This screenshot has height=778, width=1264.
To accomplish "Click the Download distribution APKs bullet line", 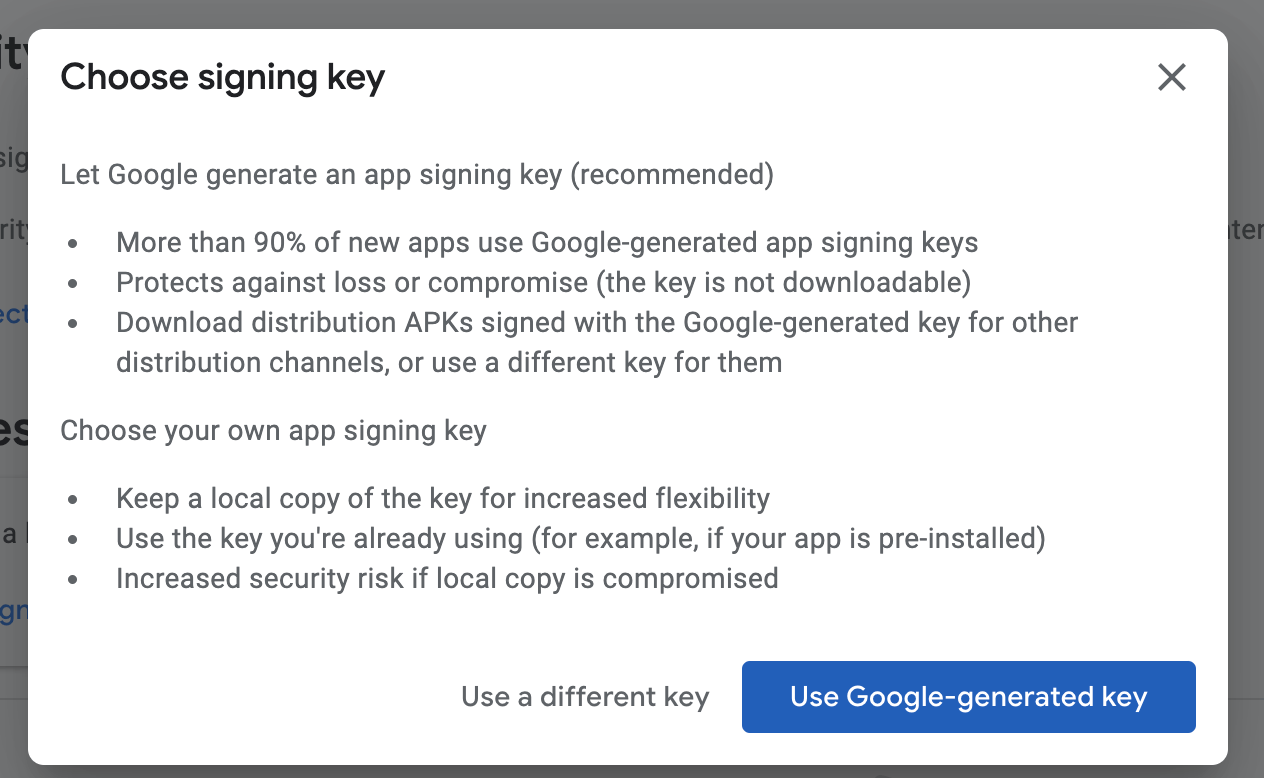I will (596, 323).
